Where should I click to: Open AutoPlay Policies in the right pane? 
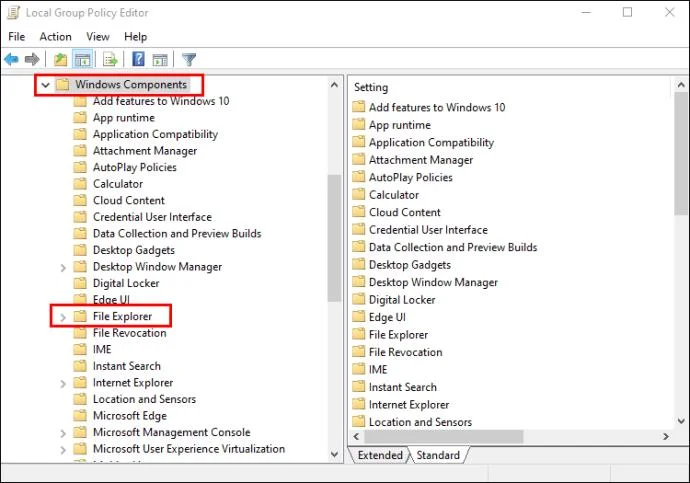[x=411, y=177]
